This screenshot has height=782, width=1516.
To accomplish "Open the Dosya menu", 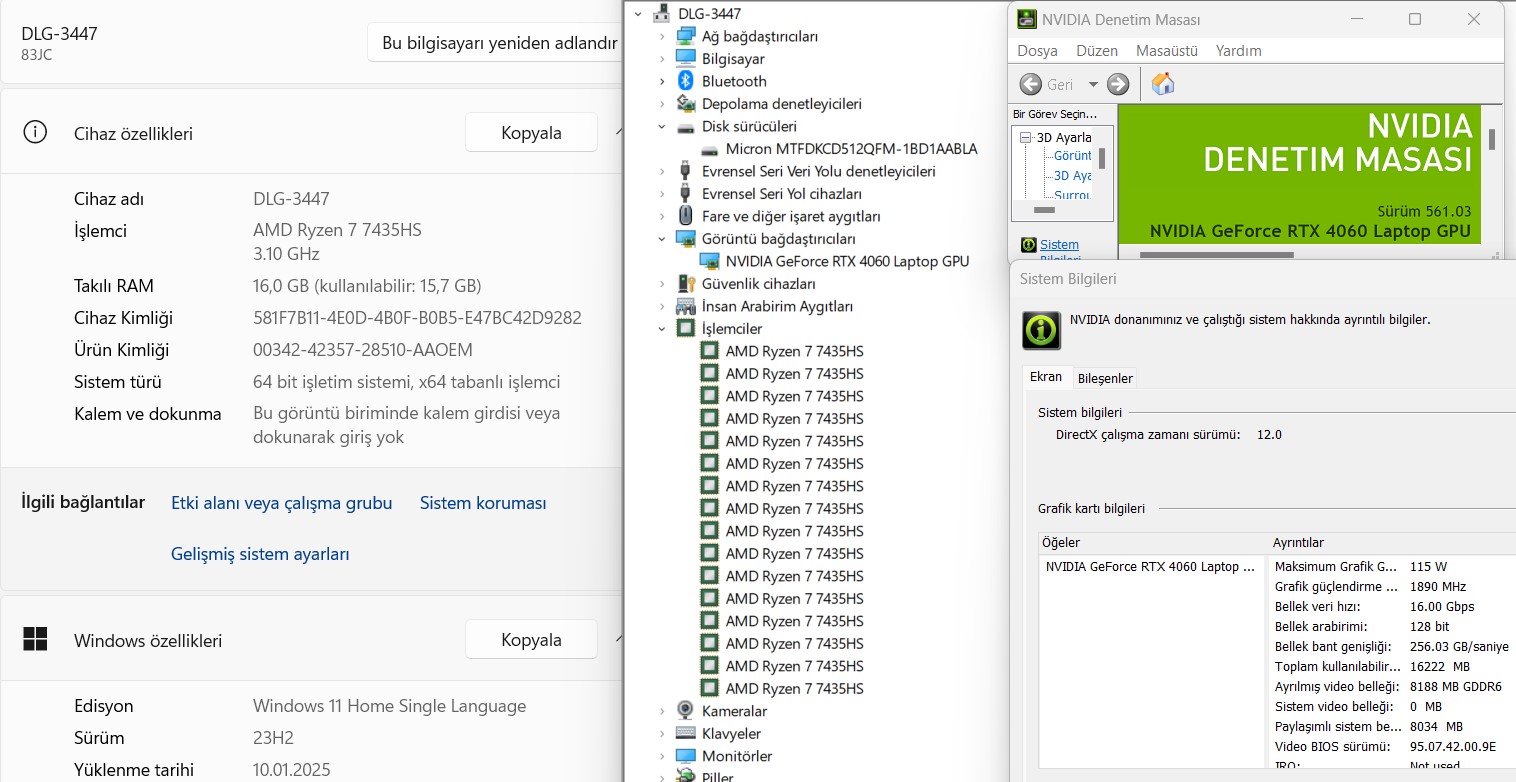I will click(1037, 51).
